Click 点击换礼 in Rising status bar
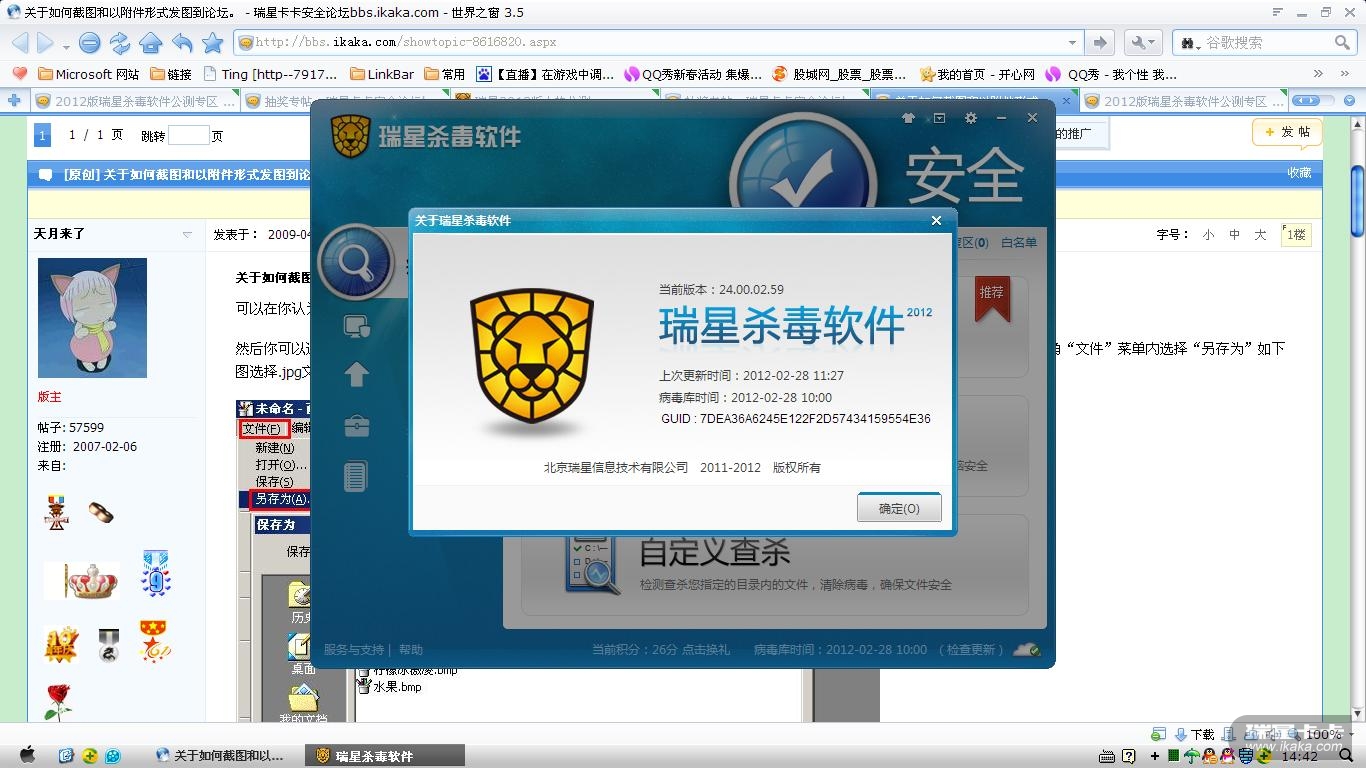The width and height of the screenshot is (1366, 768). (x=706, y=650)
